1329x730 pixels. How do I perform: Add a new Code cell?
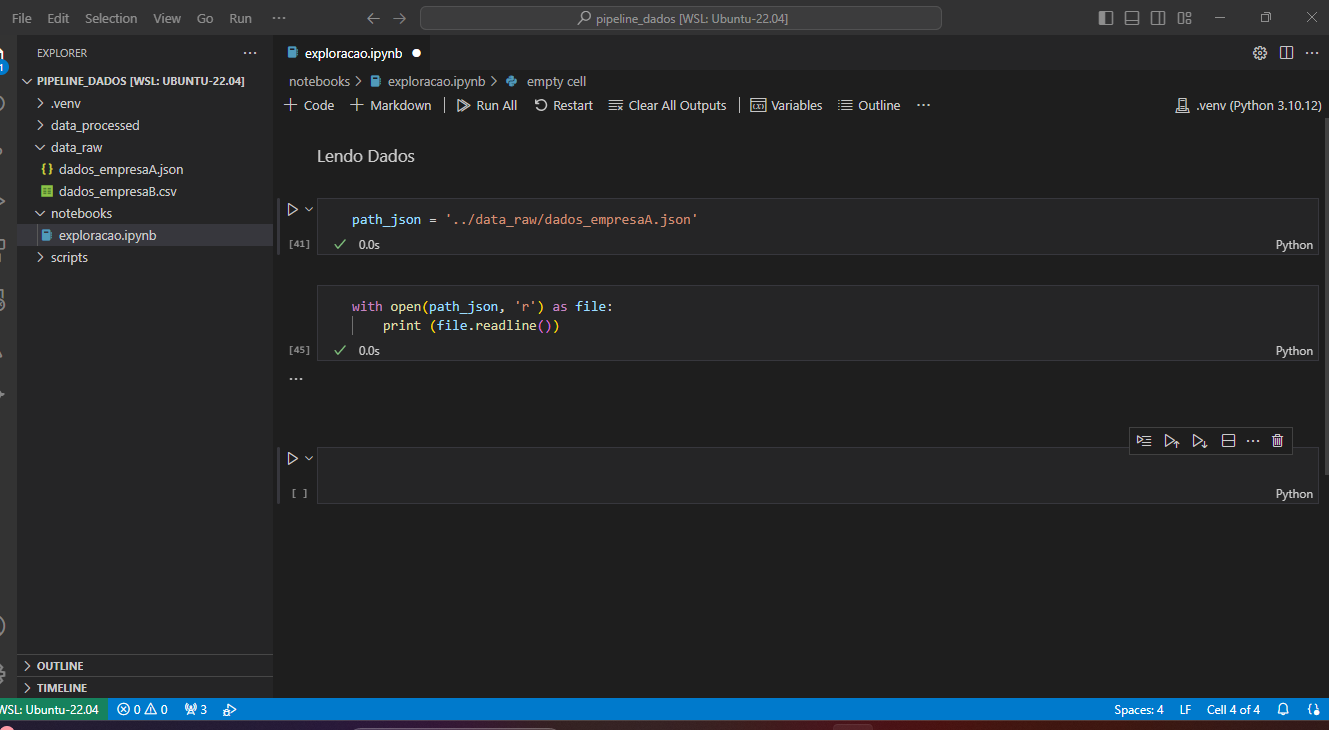pyautogui.click(x=309, y=105)
